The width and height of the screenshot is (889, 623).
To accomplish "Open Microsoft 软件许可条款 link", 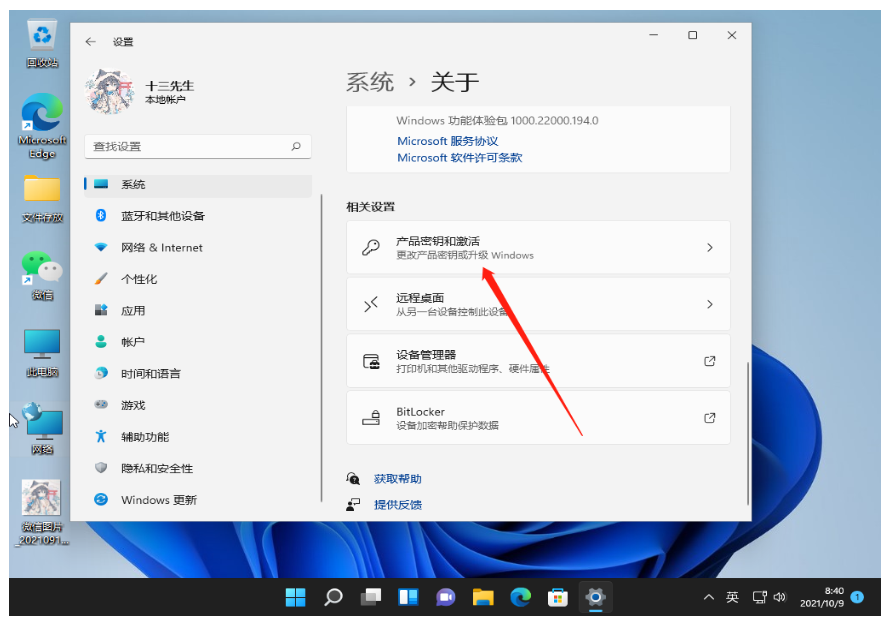I will (459, 158).
